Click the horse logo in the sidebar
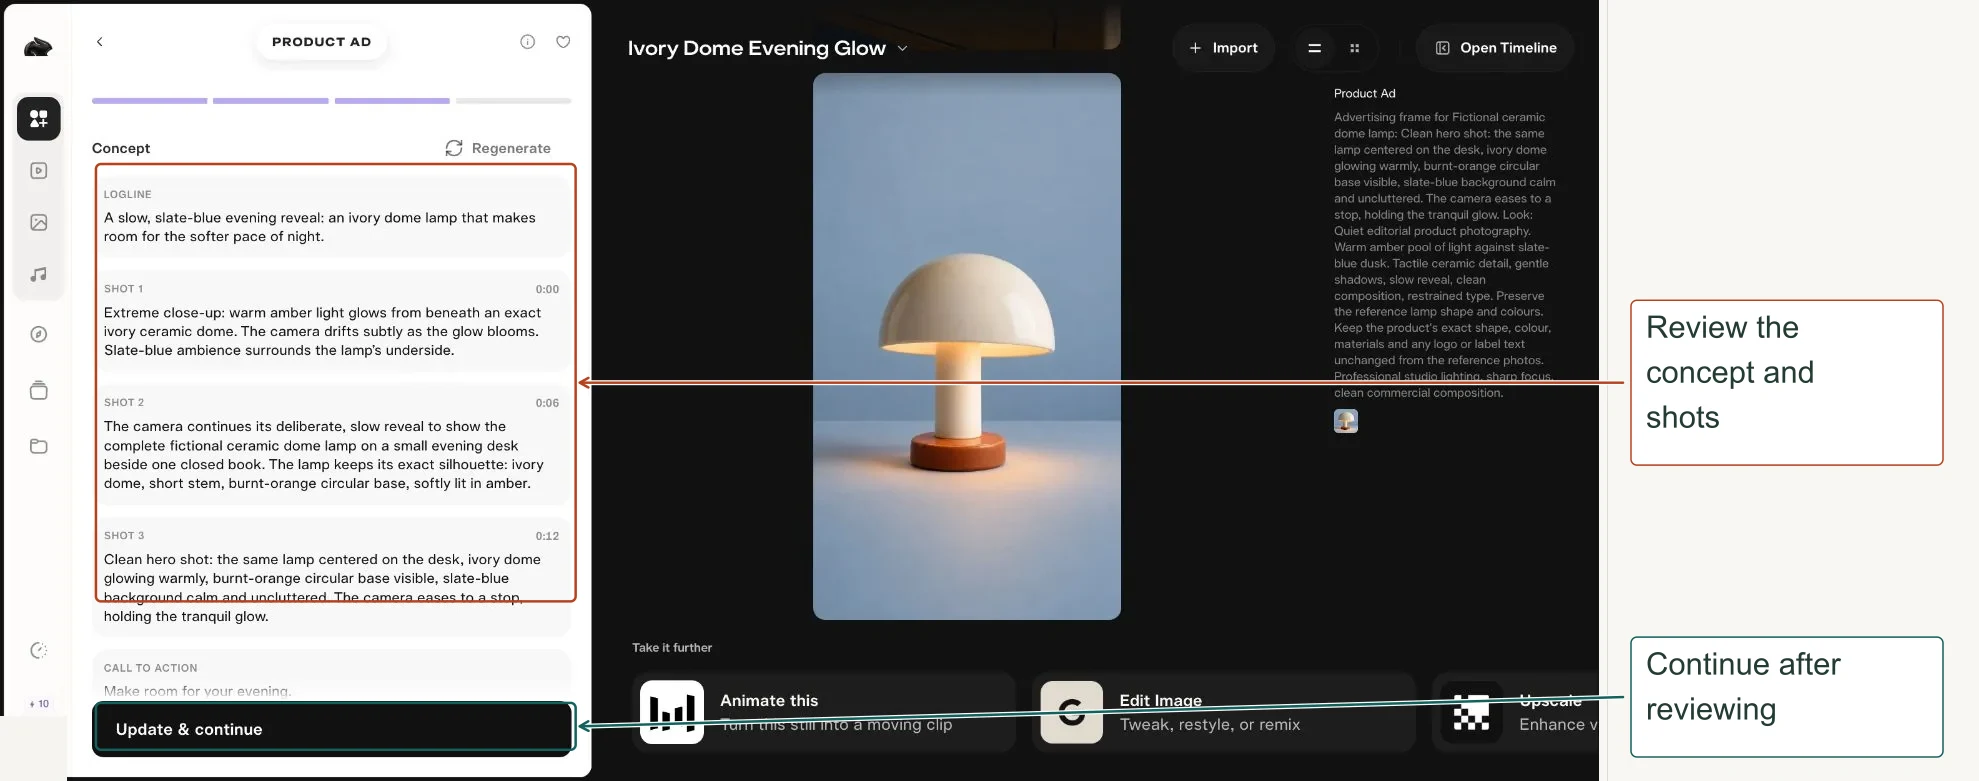This screenshot has width=1979, height=781. coord(38,47)
